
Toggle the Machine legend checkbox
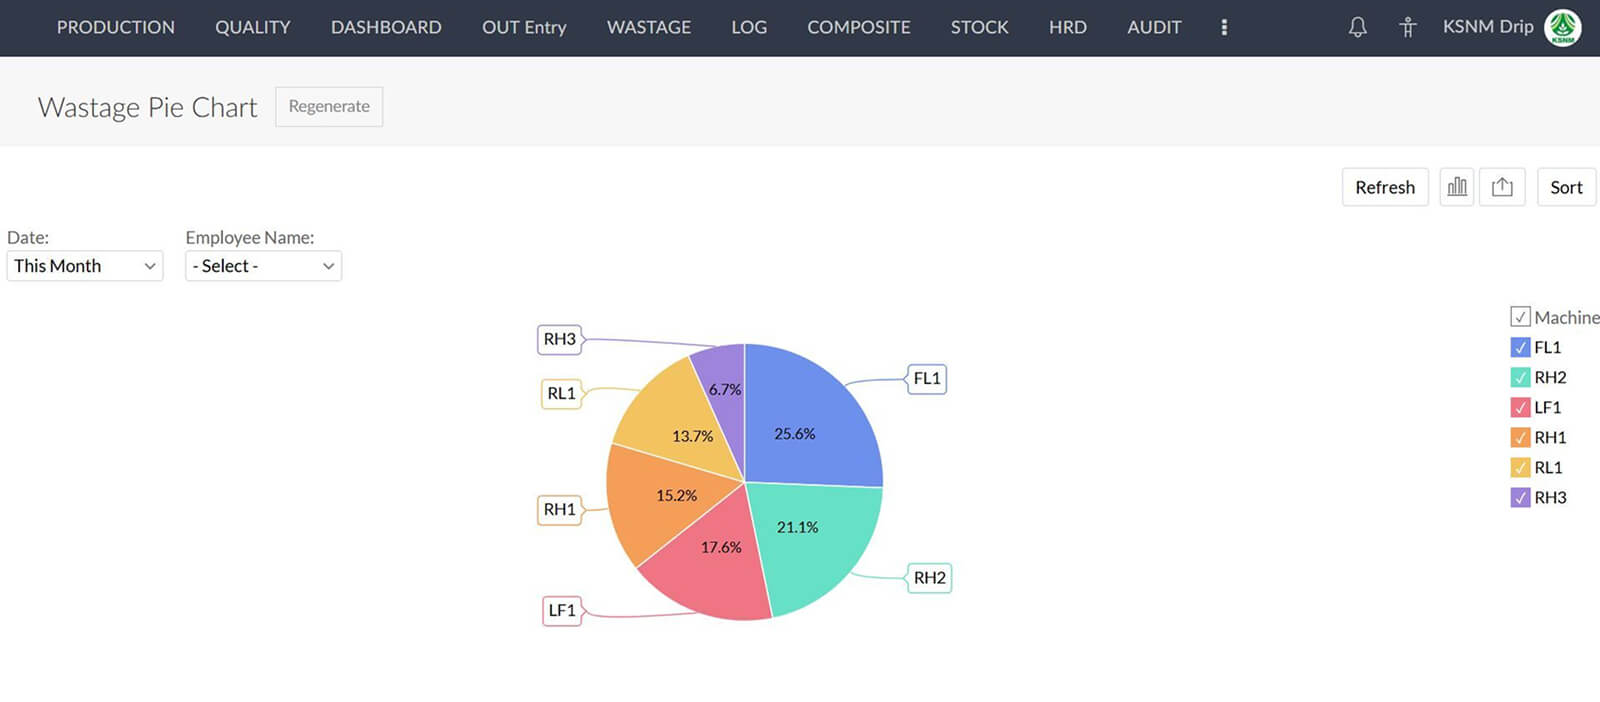pyautogui.click(x=1520, y=317)
